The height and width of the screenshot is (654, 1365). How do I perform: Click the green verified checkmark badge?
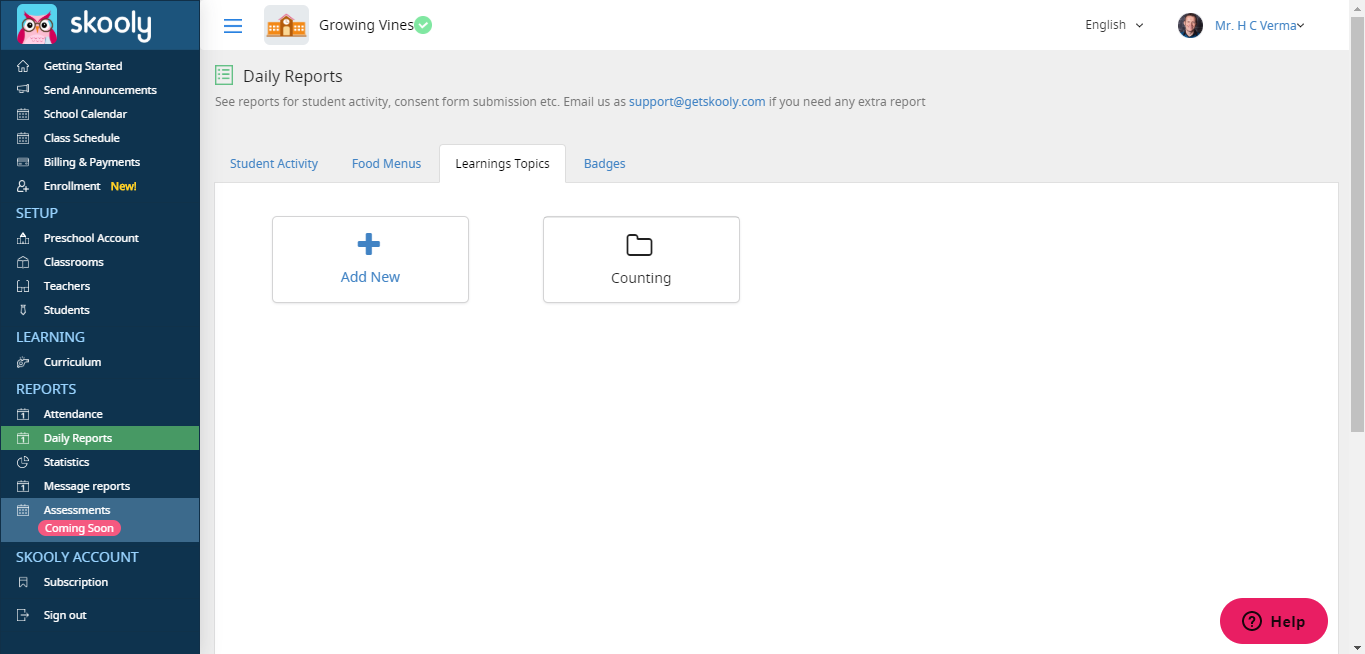423,25
